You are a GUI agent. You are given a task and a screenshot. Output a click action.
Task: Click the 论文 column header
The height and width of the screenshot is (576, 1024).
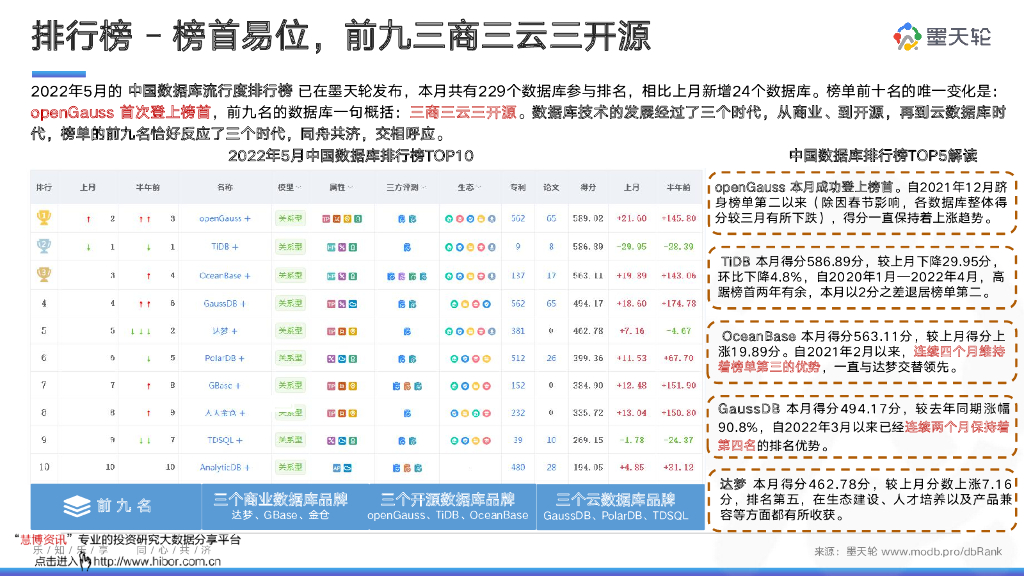pos(551,187)
